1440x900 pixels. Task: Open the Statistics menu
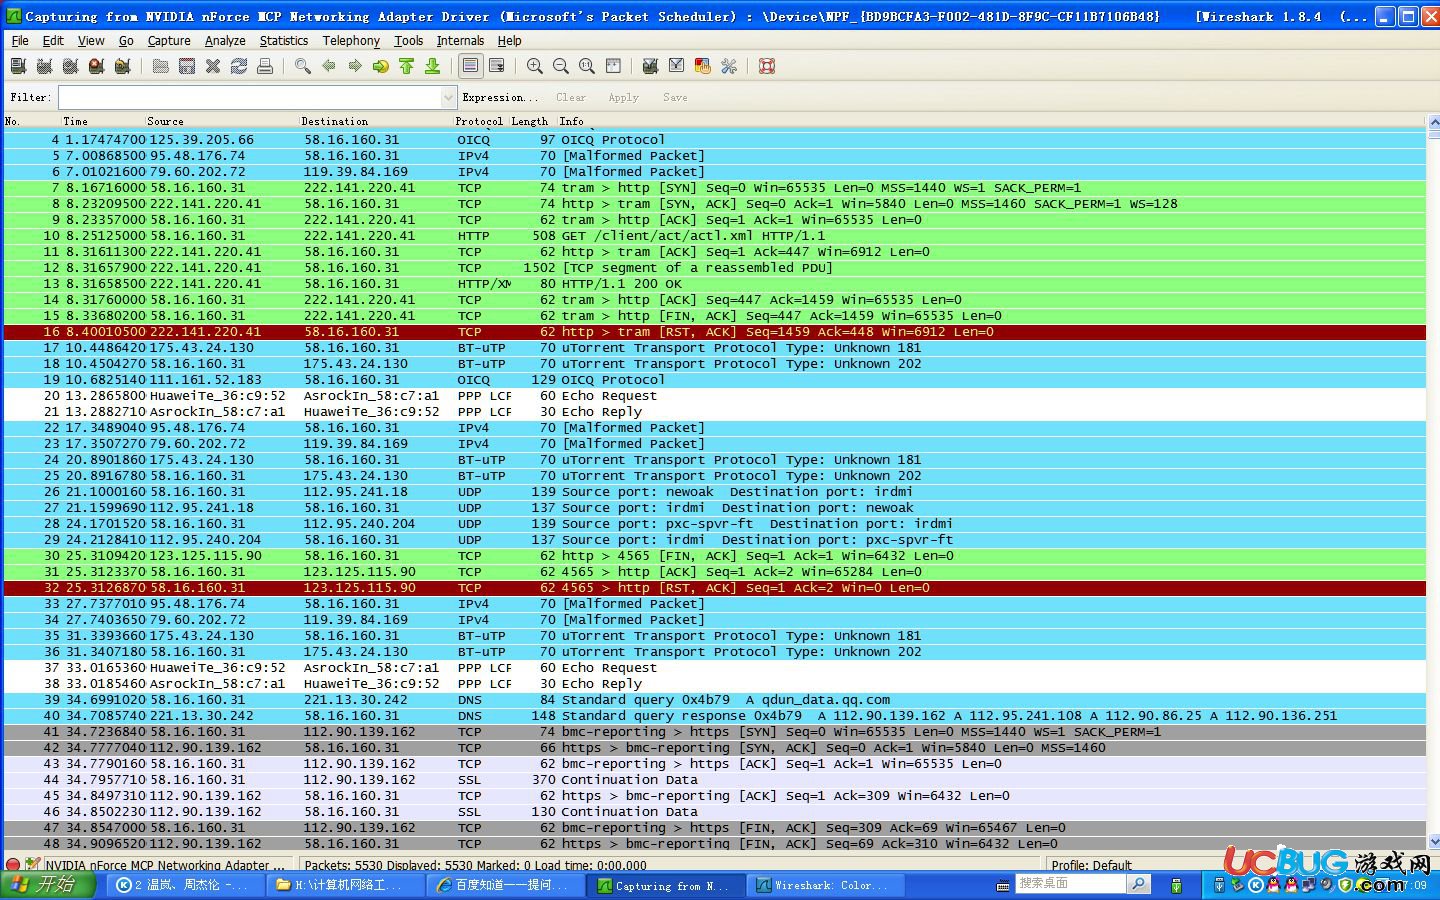284,41
